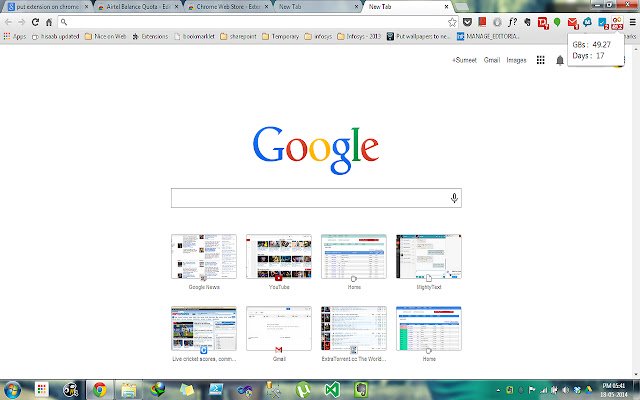This screenshot has height=400, width=640.
Task: Close the active New Tab
Action: pyautogui.click(x=446, y=7)
